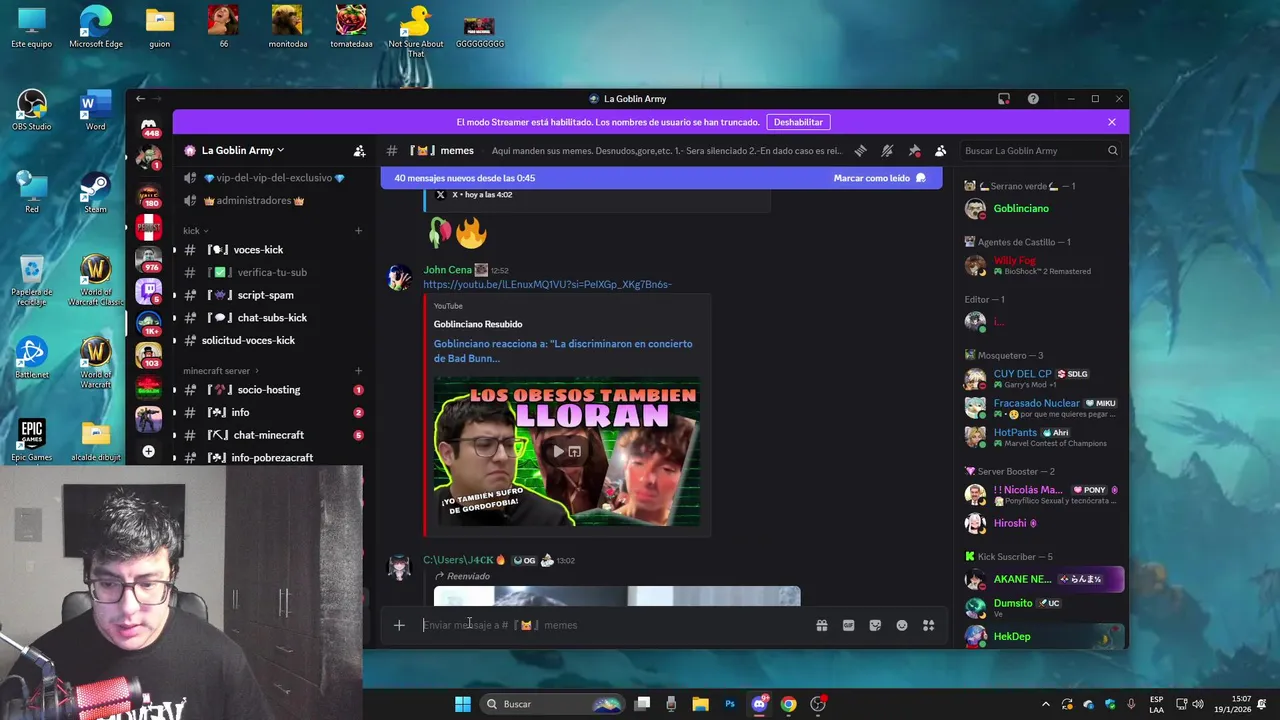
Task: Open the GIF picker
Action: (848, 625)
